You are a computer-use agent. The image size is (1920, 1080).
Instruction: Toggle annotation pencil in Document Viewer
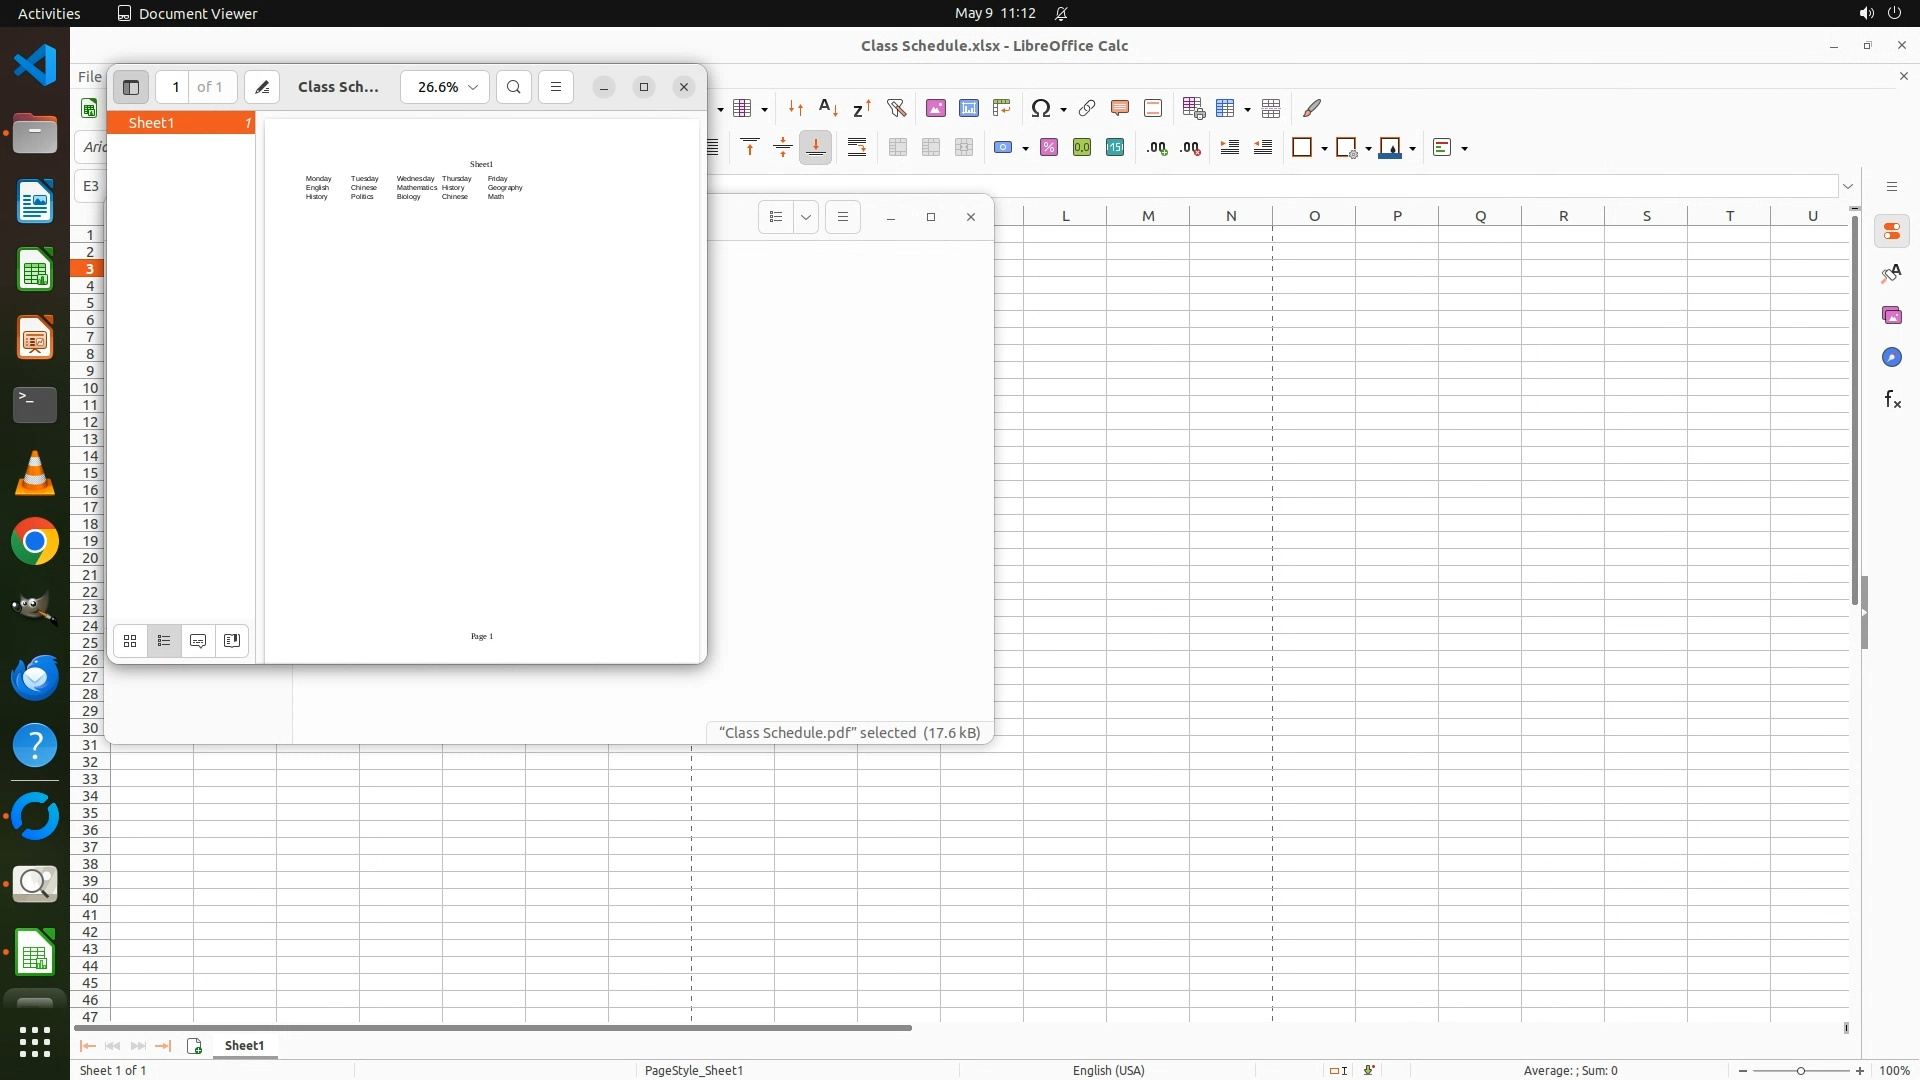262,87
